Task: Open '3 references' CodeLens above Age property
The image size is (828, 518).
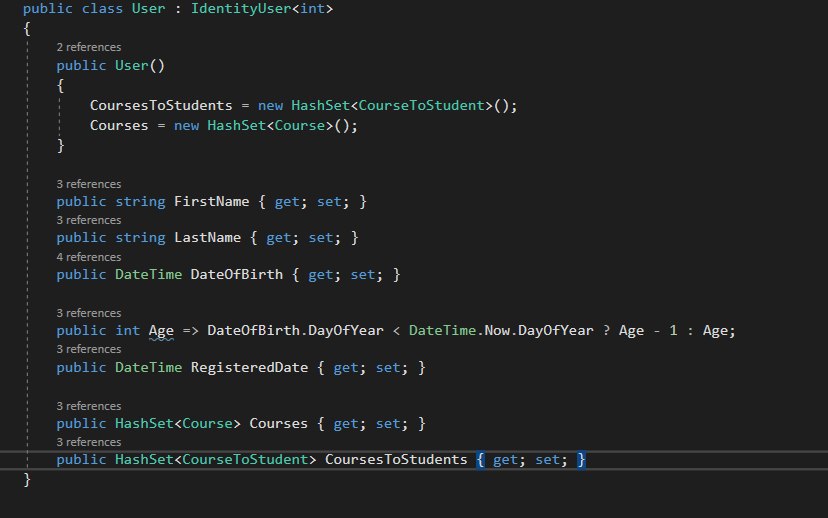Action: pyautogui.click(x=89, y=313)
